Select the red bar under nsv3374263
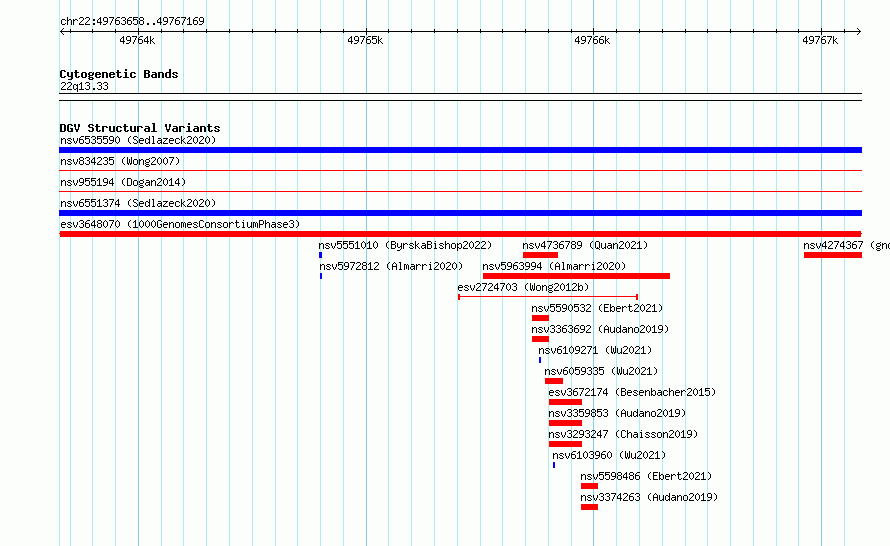The image size is (890, 546). (589, 507)
